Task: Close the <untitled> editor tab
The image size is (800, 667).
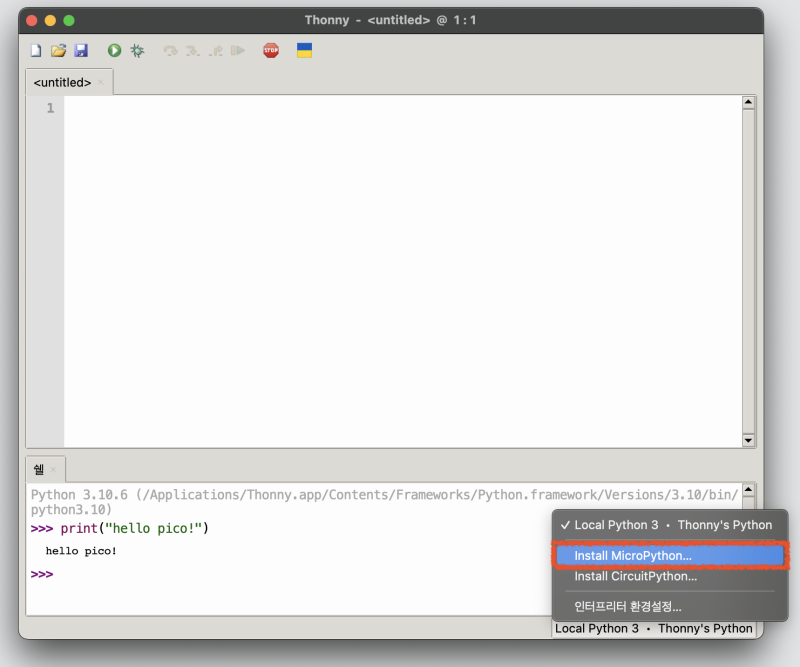Action: [x=101, y=82]
